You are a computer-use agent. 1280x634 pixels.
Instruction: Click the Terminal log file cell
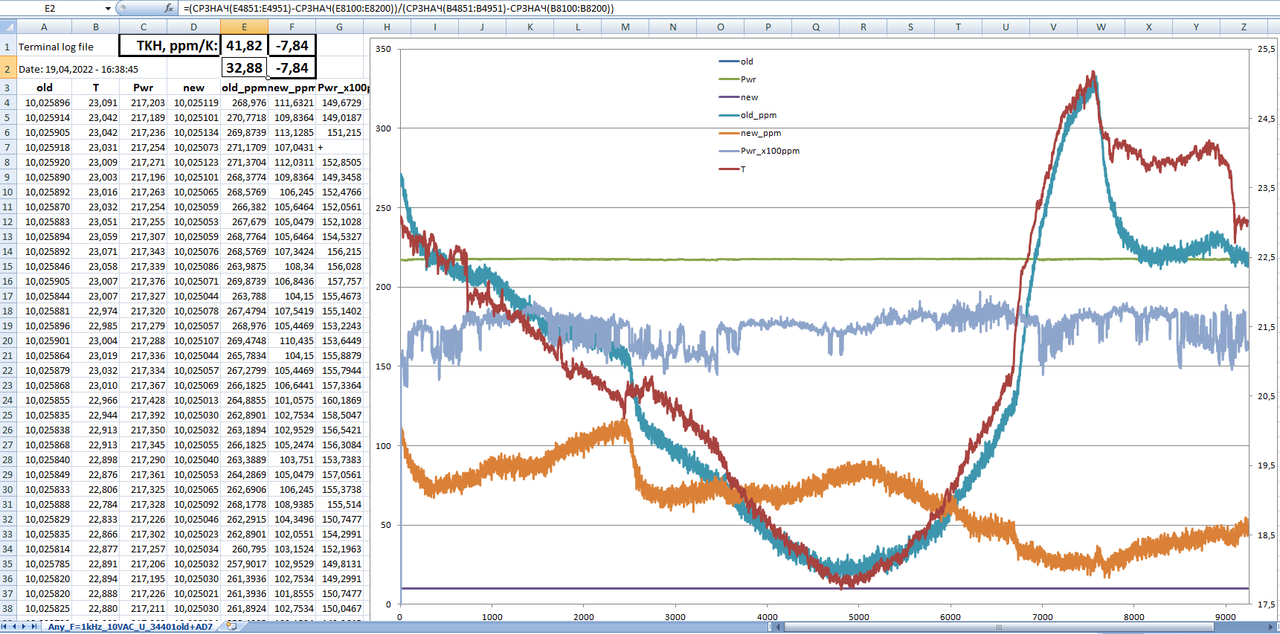click(54, 47)
